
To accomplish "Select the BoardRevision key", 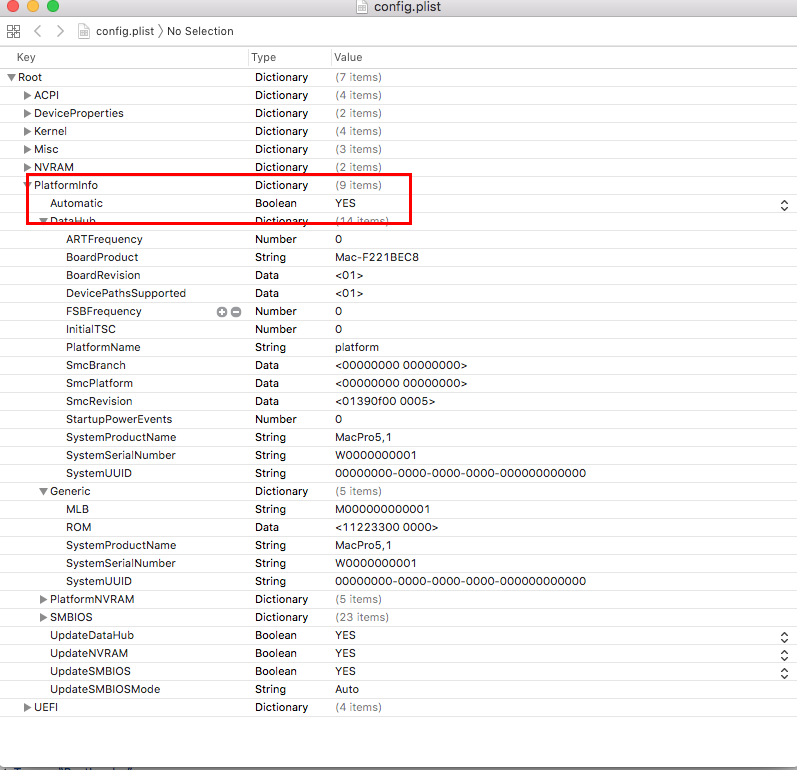I will pyautogui.click(x=103, y=275).
